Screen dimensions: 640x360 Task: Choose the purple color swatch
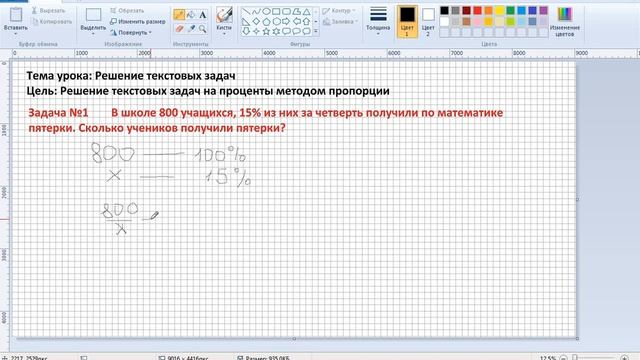pos(544,11)
